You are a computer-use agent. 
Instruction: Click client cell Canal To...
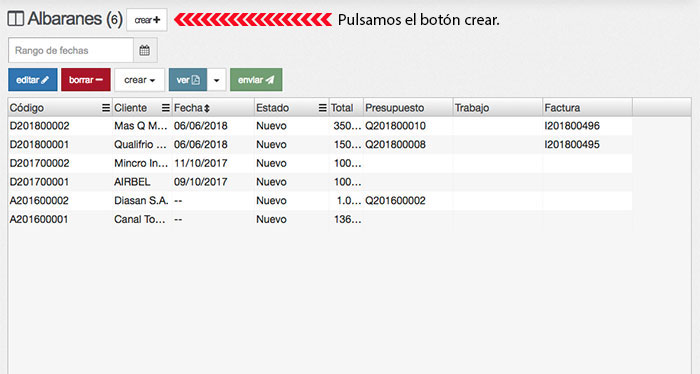click(x=140, y=220)
